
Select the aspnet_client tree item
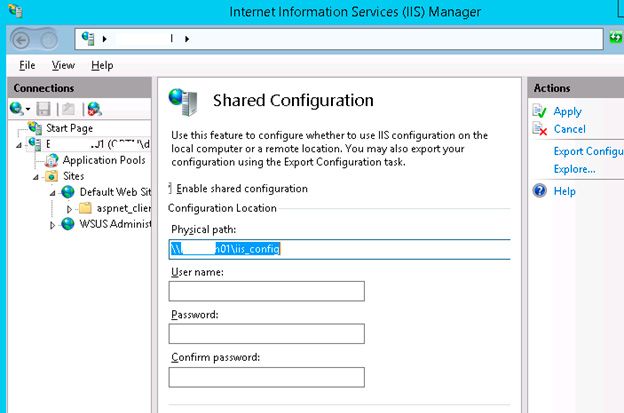coord(123,208)
